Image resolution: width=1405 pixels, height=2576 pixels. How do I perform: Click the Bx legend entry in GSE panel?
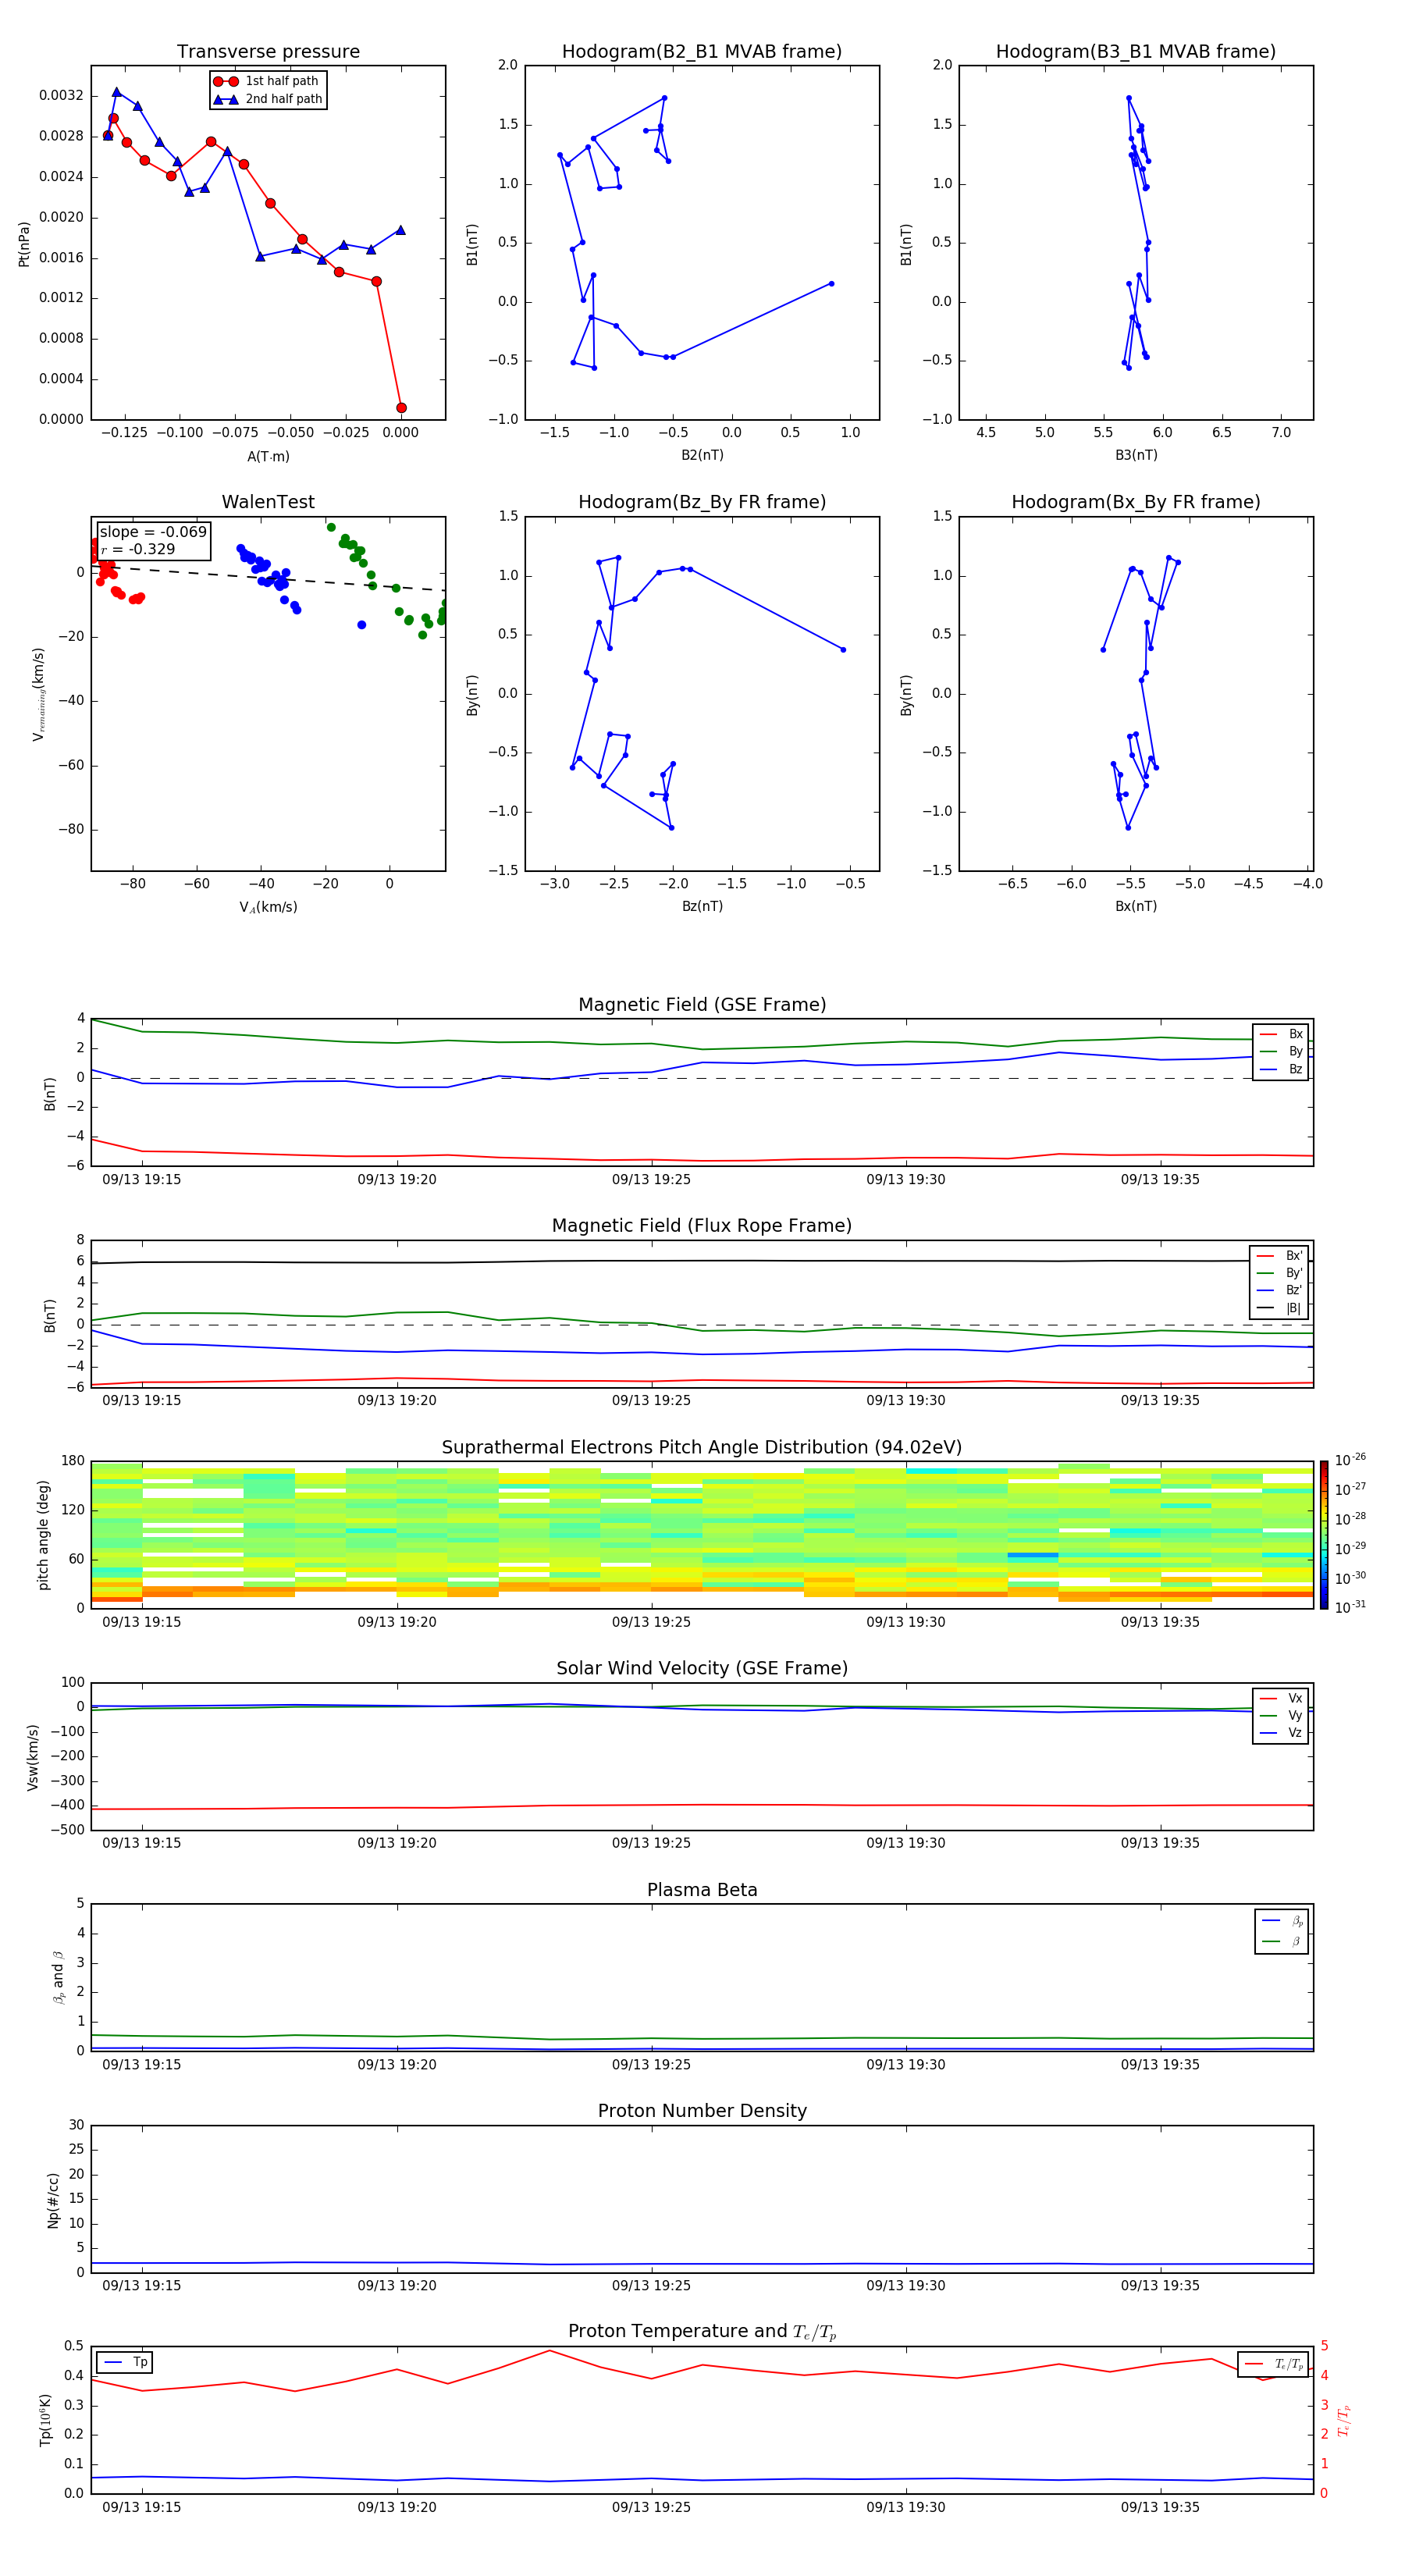tap(1281, 1034)
